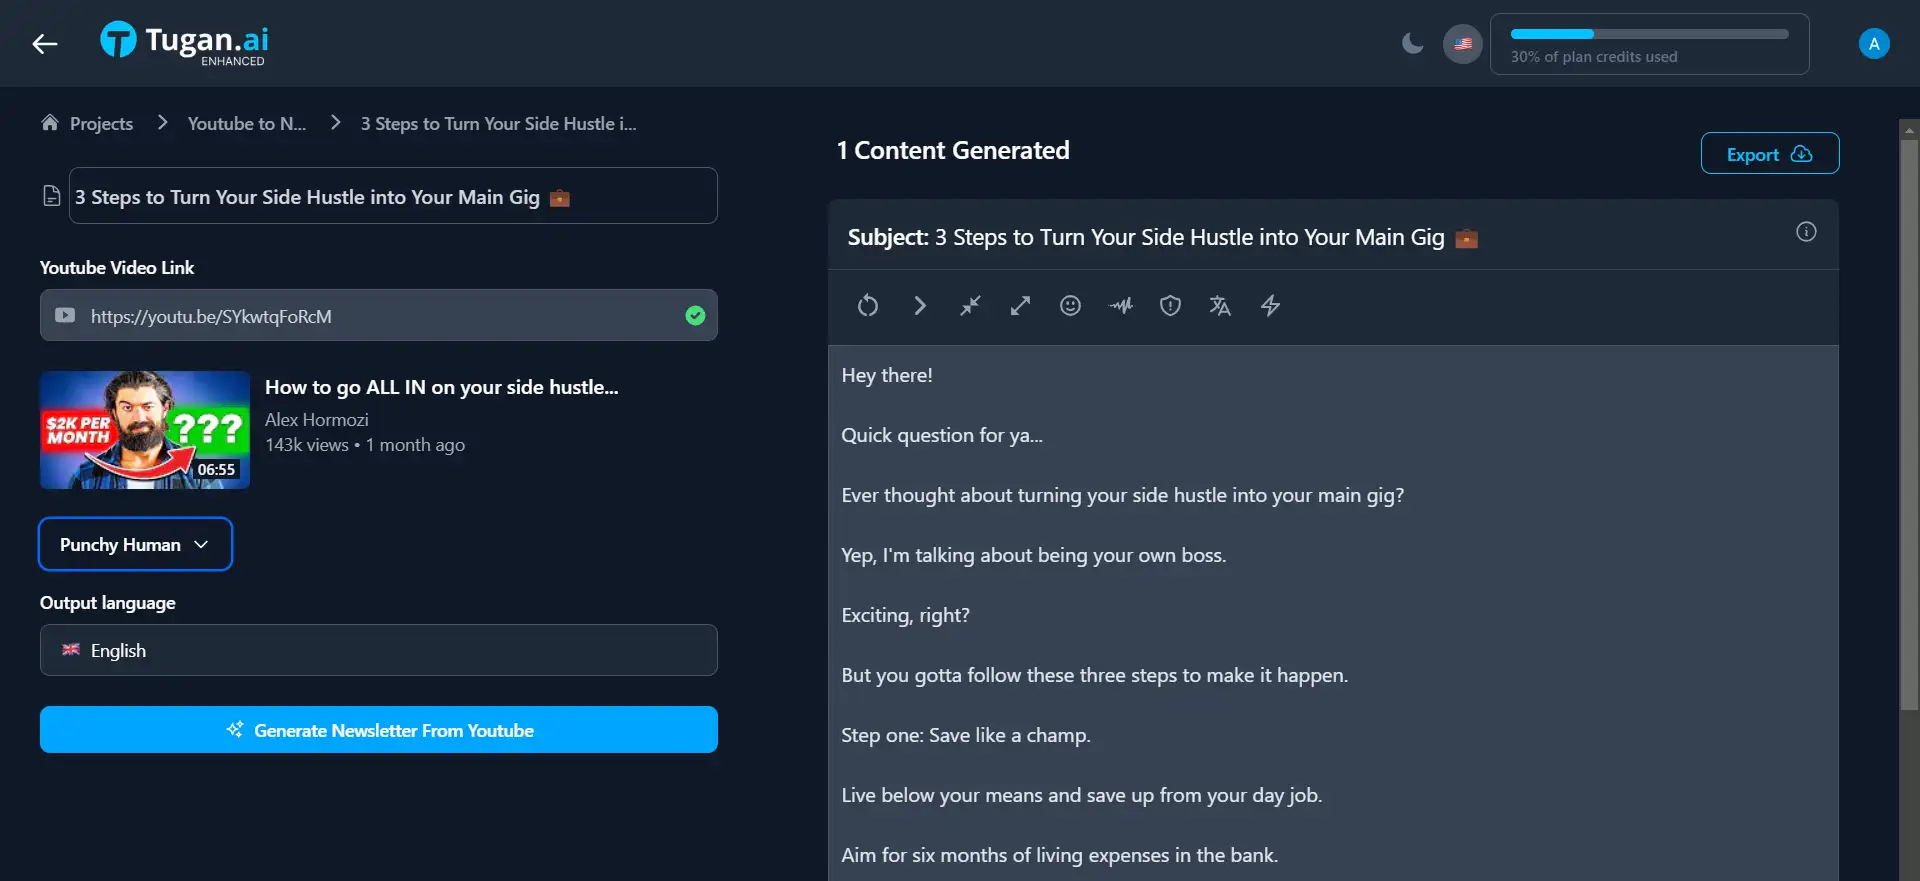
Task: Click the smiley face emoji icon
Action: coord(1070,306)
